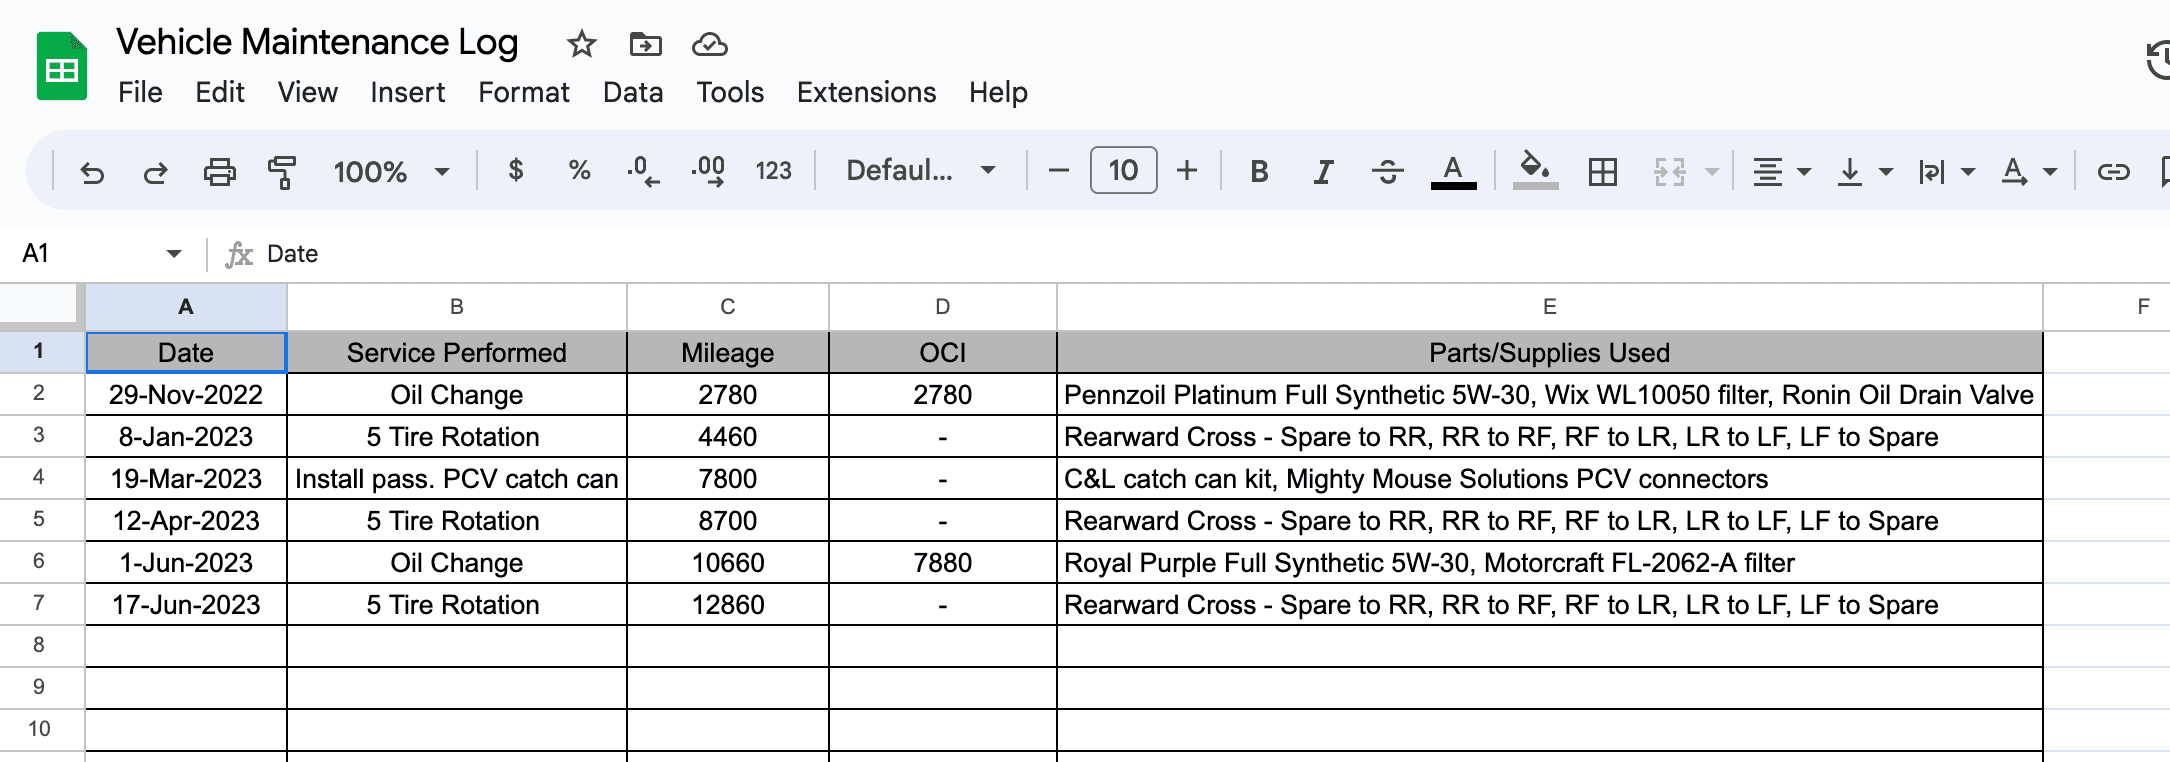Select the Royal Purple Full Synthetic cell
This screenshot has height=762, width=2170.
pos(1550,563)
